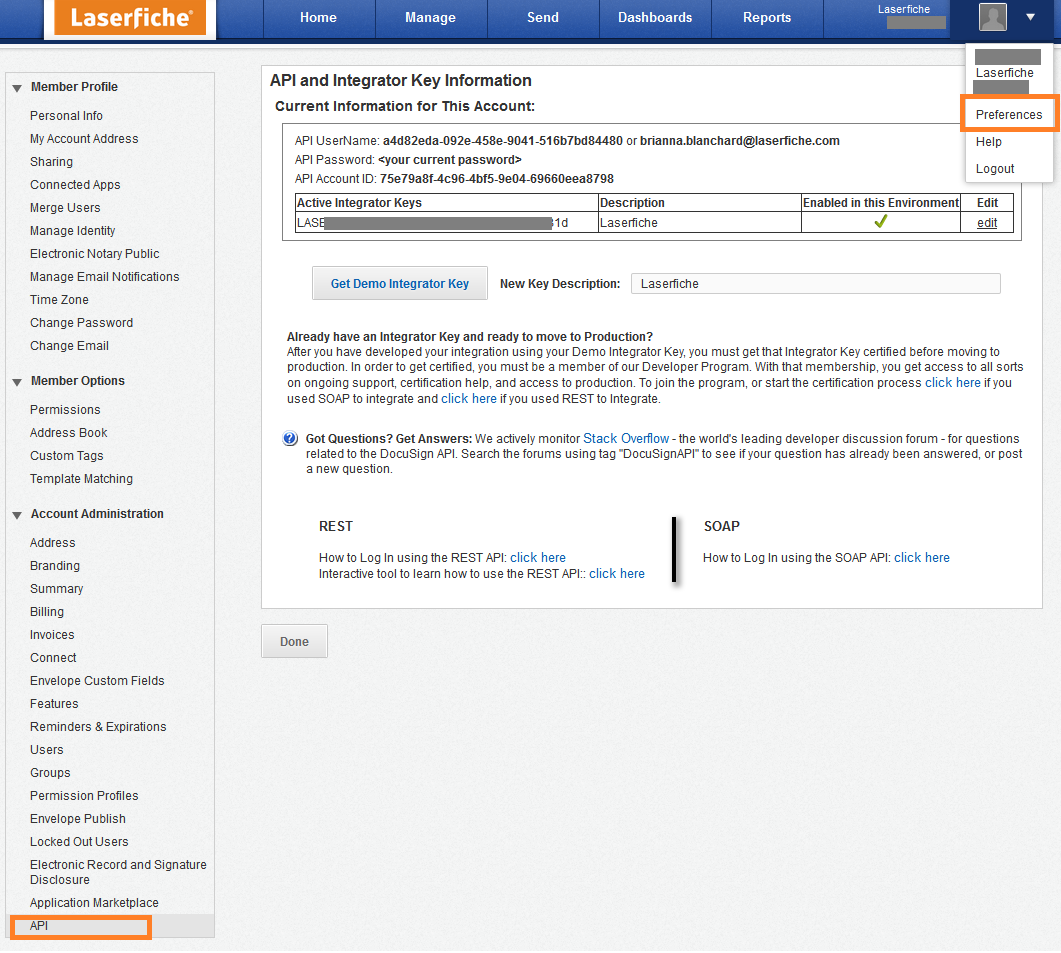Open Application Marketplace
1061x953 pixels.
pos(94,903)
